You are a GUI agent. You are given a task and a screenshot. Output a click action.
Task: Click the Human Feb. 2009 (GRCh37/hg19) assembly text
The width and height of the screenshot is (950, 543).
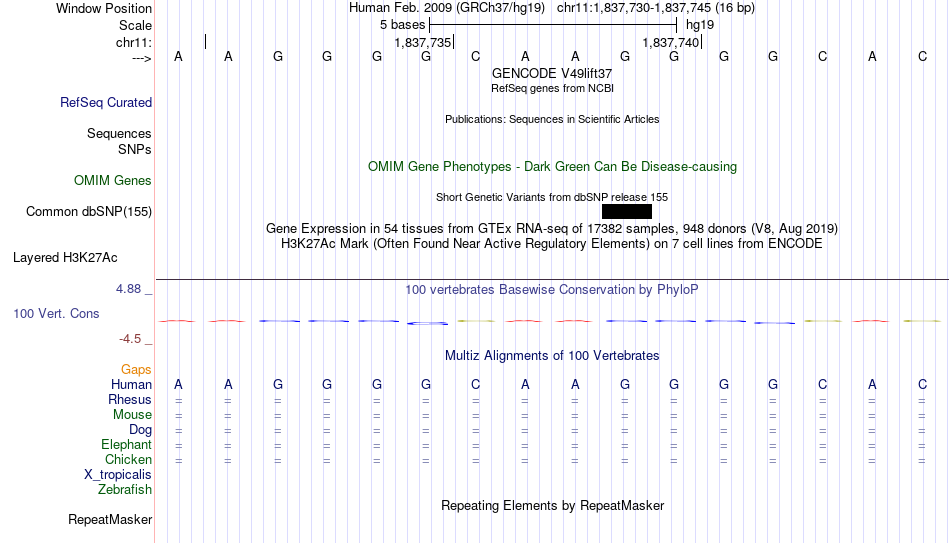pos(447,8)
